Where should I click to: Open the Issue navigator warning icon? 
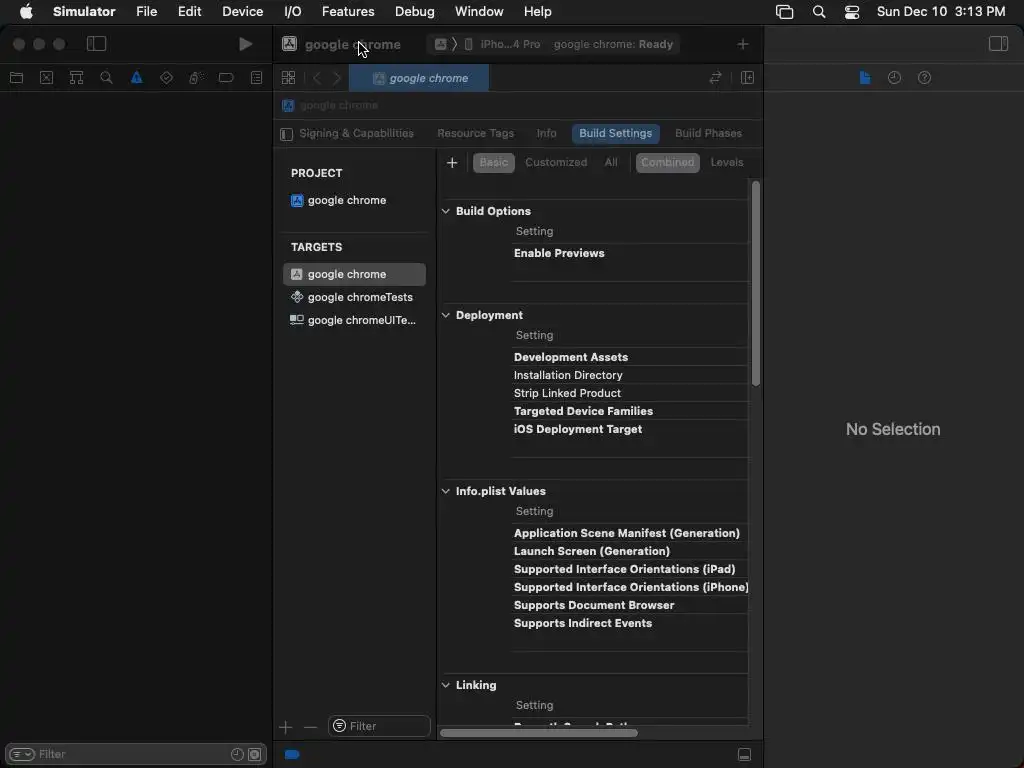click(x=136, y=78)
